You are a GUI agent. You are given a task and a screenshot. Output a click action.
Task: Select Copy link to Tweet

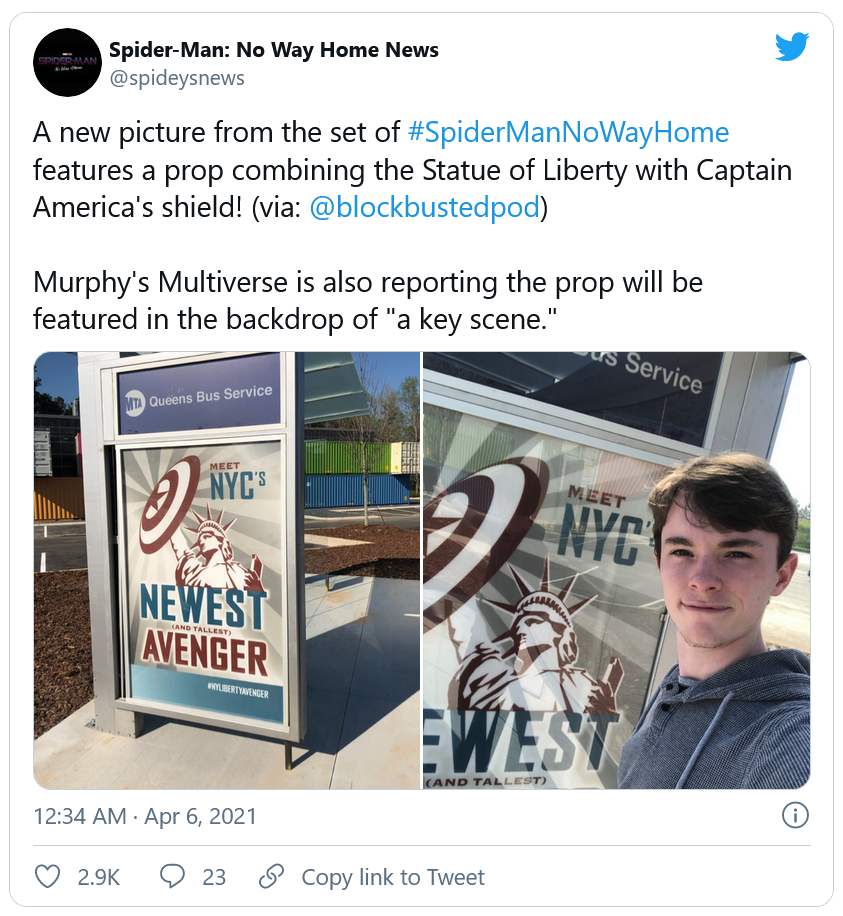(393, 877)
